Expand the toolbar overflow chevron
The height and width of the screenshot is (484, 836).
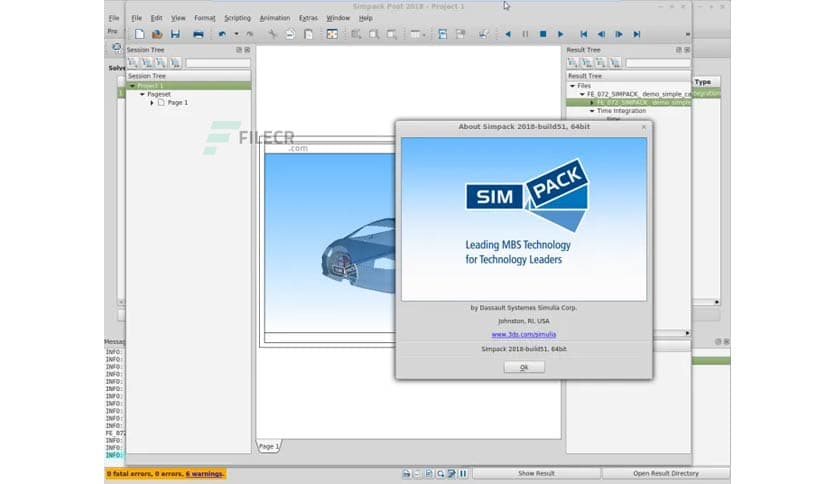pos(687,34)
